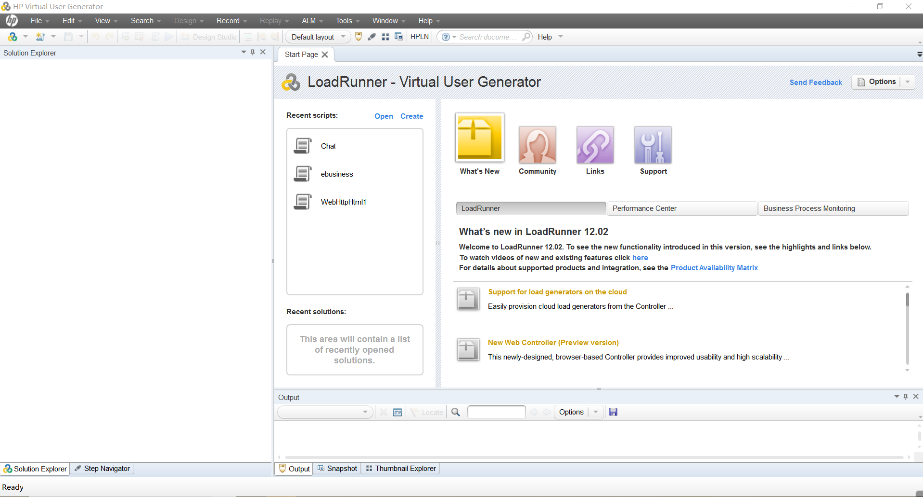This screenshot has height=497, width=923.
Task: Click the Step Navigator pen icon in toolbar
Action: [x=371, y=37]
